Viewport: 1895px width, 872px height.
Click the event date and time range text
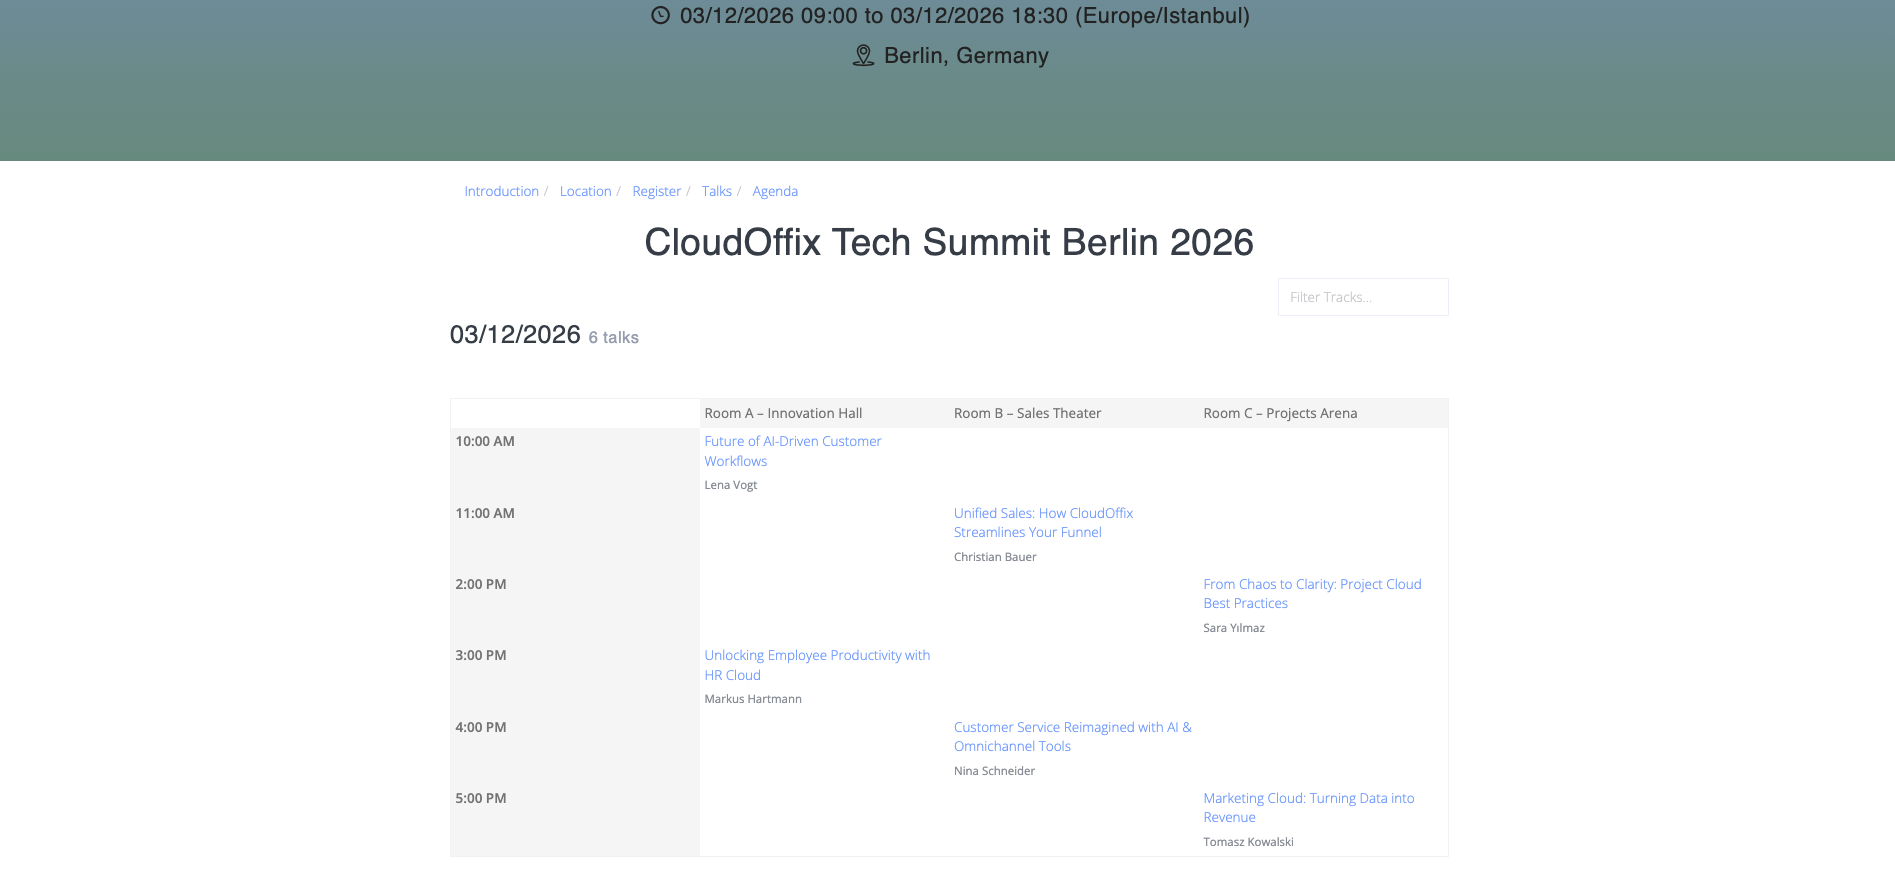click(x=964, y=16)
